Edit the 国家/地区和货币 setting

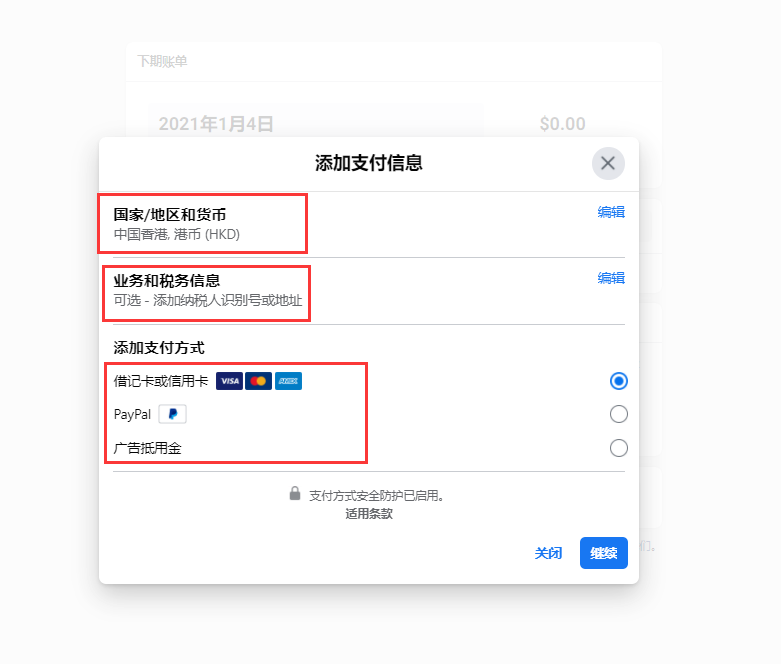(x=611, y=212)
